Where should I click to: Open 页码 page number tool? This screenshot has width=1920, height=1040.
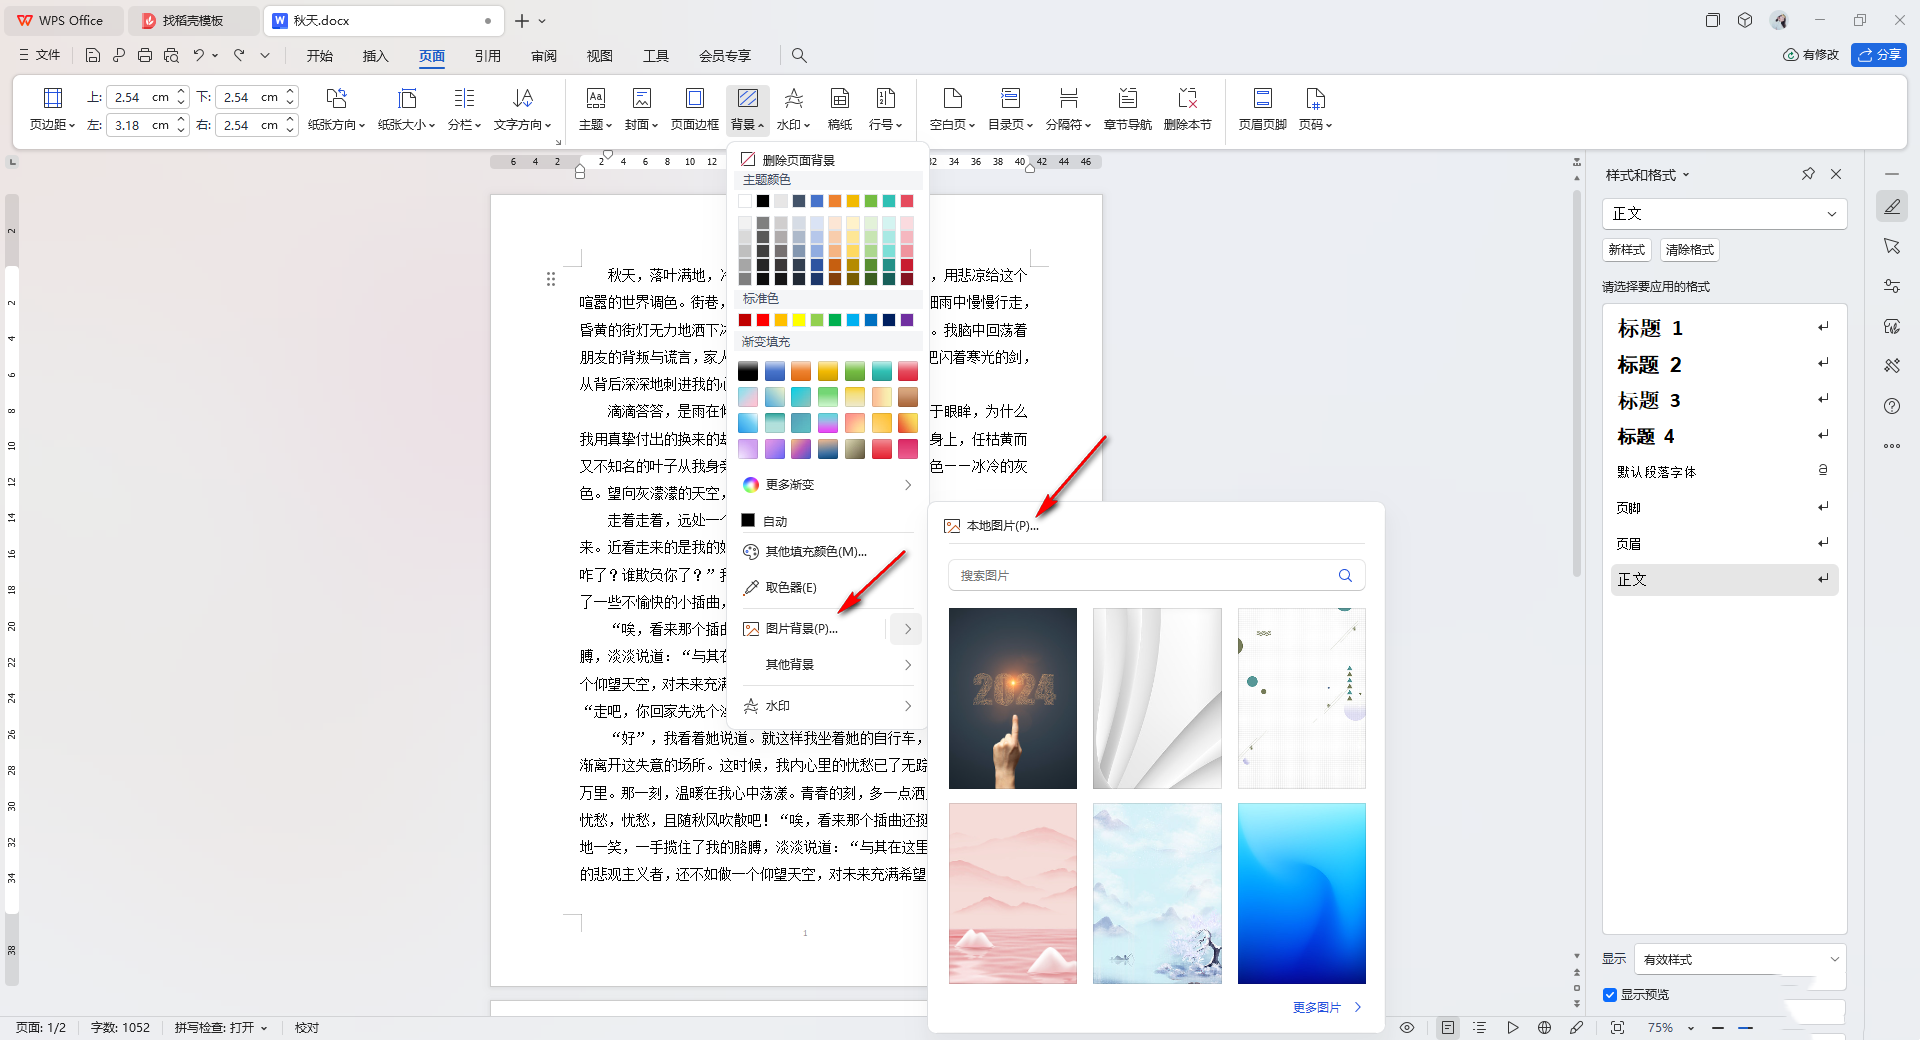point(1315,109)
